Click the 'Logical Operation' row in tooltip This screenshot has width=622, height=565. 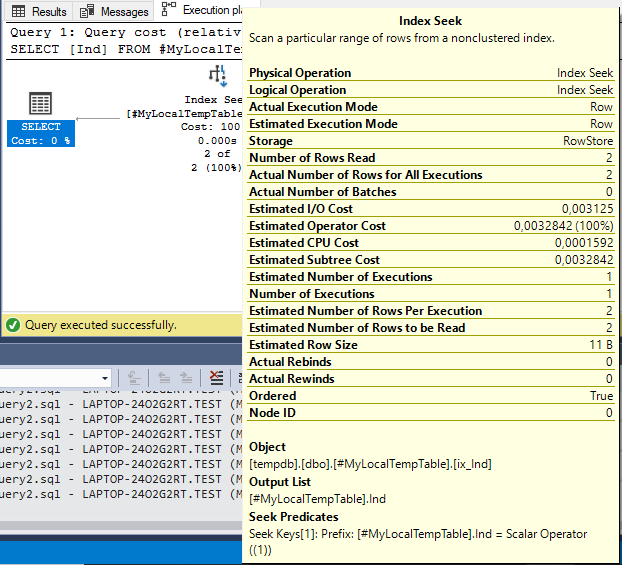[x=431, y=90]
